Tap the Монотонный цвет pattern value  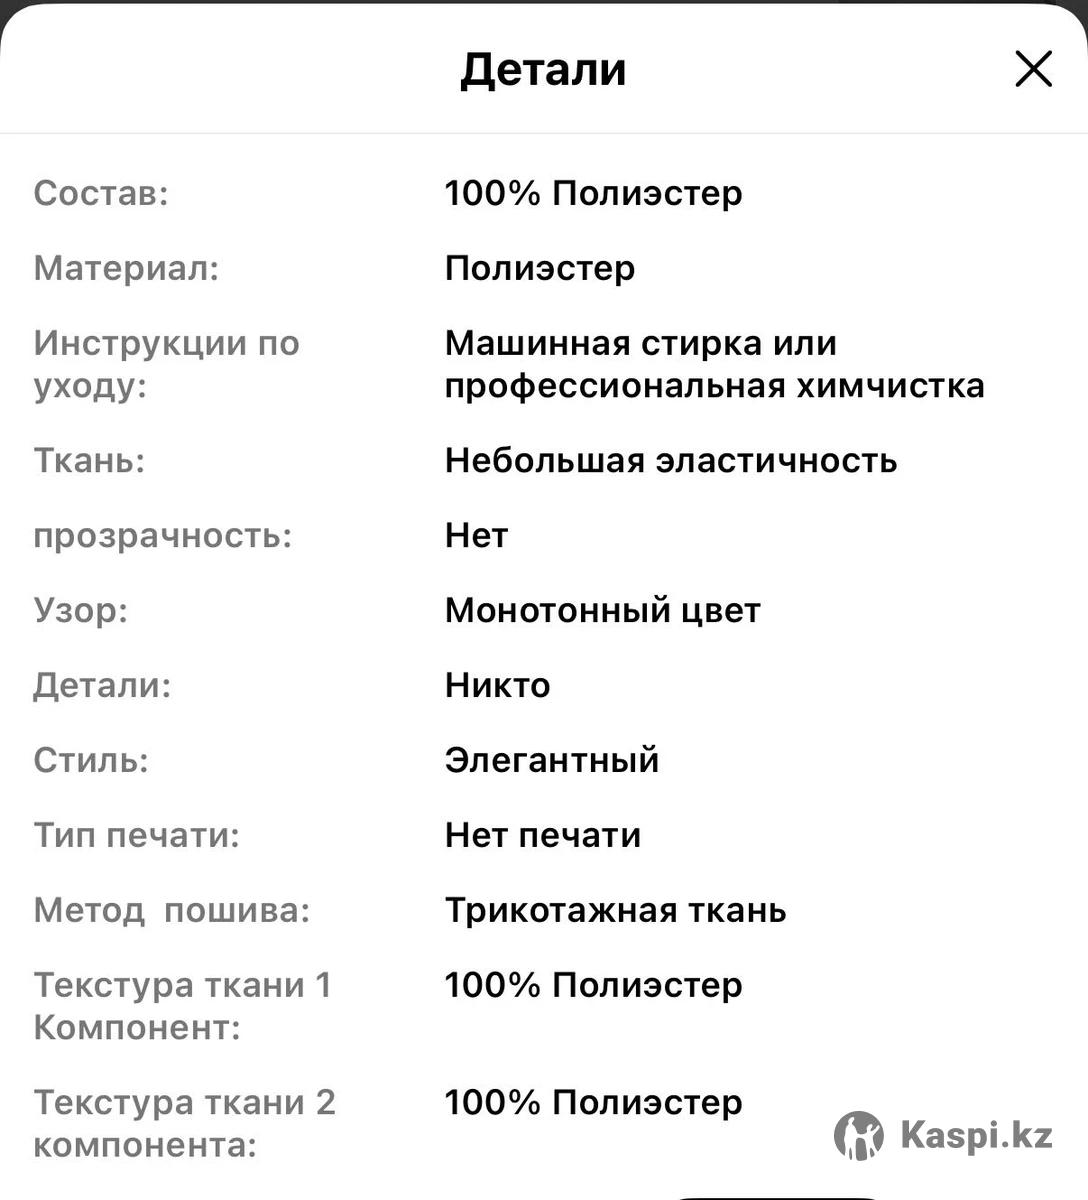(x=602, y=610)
